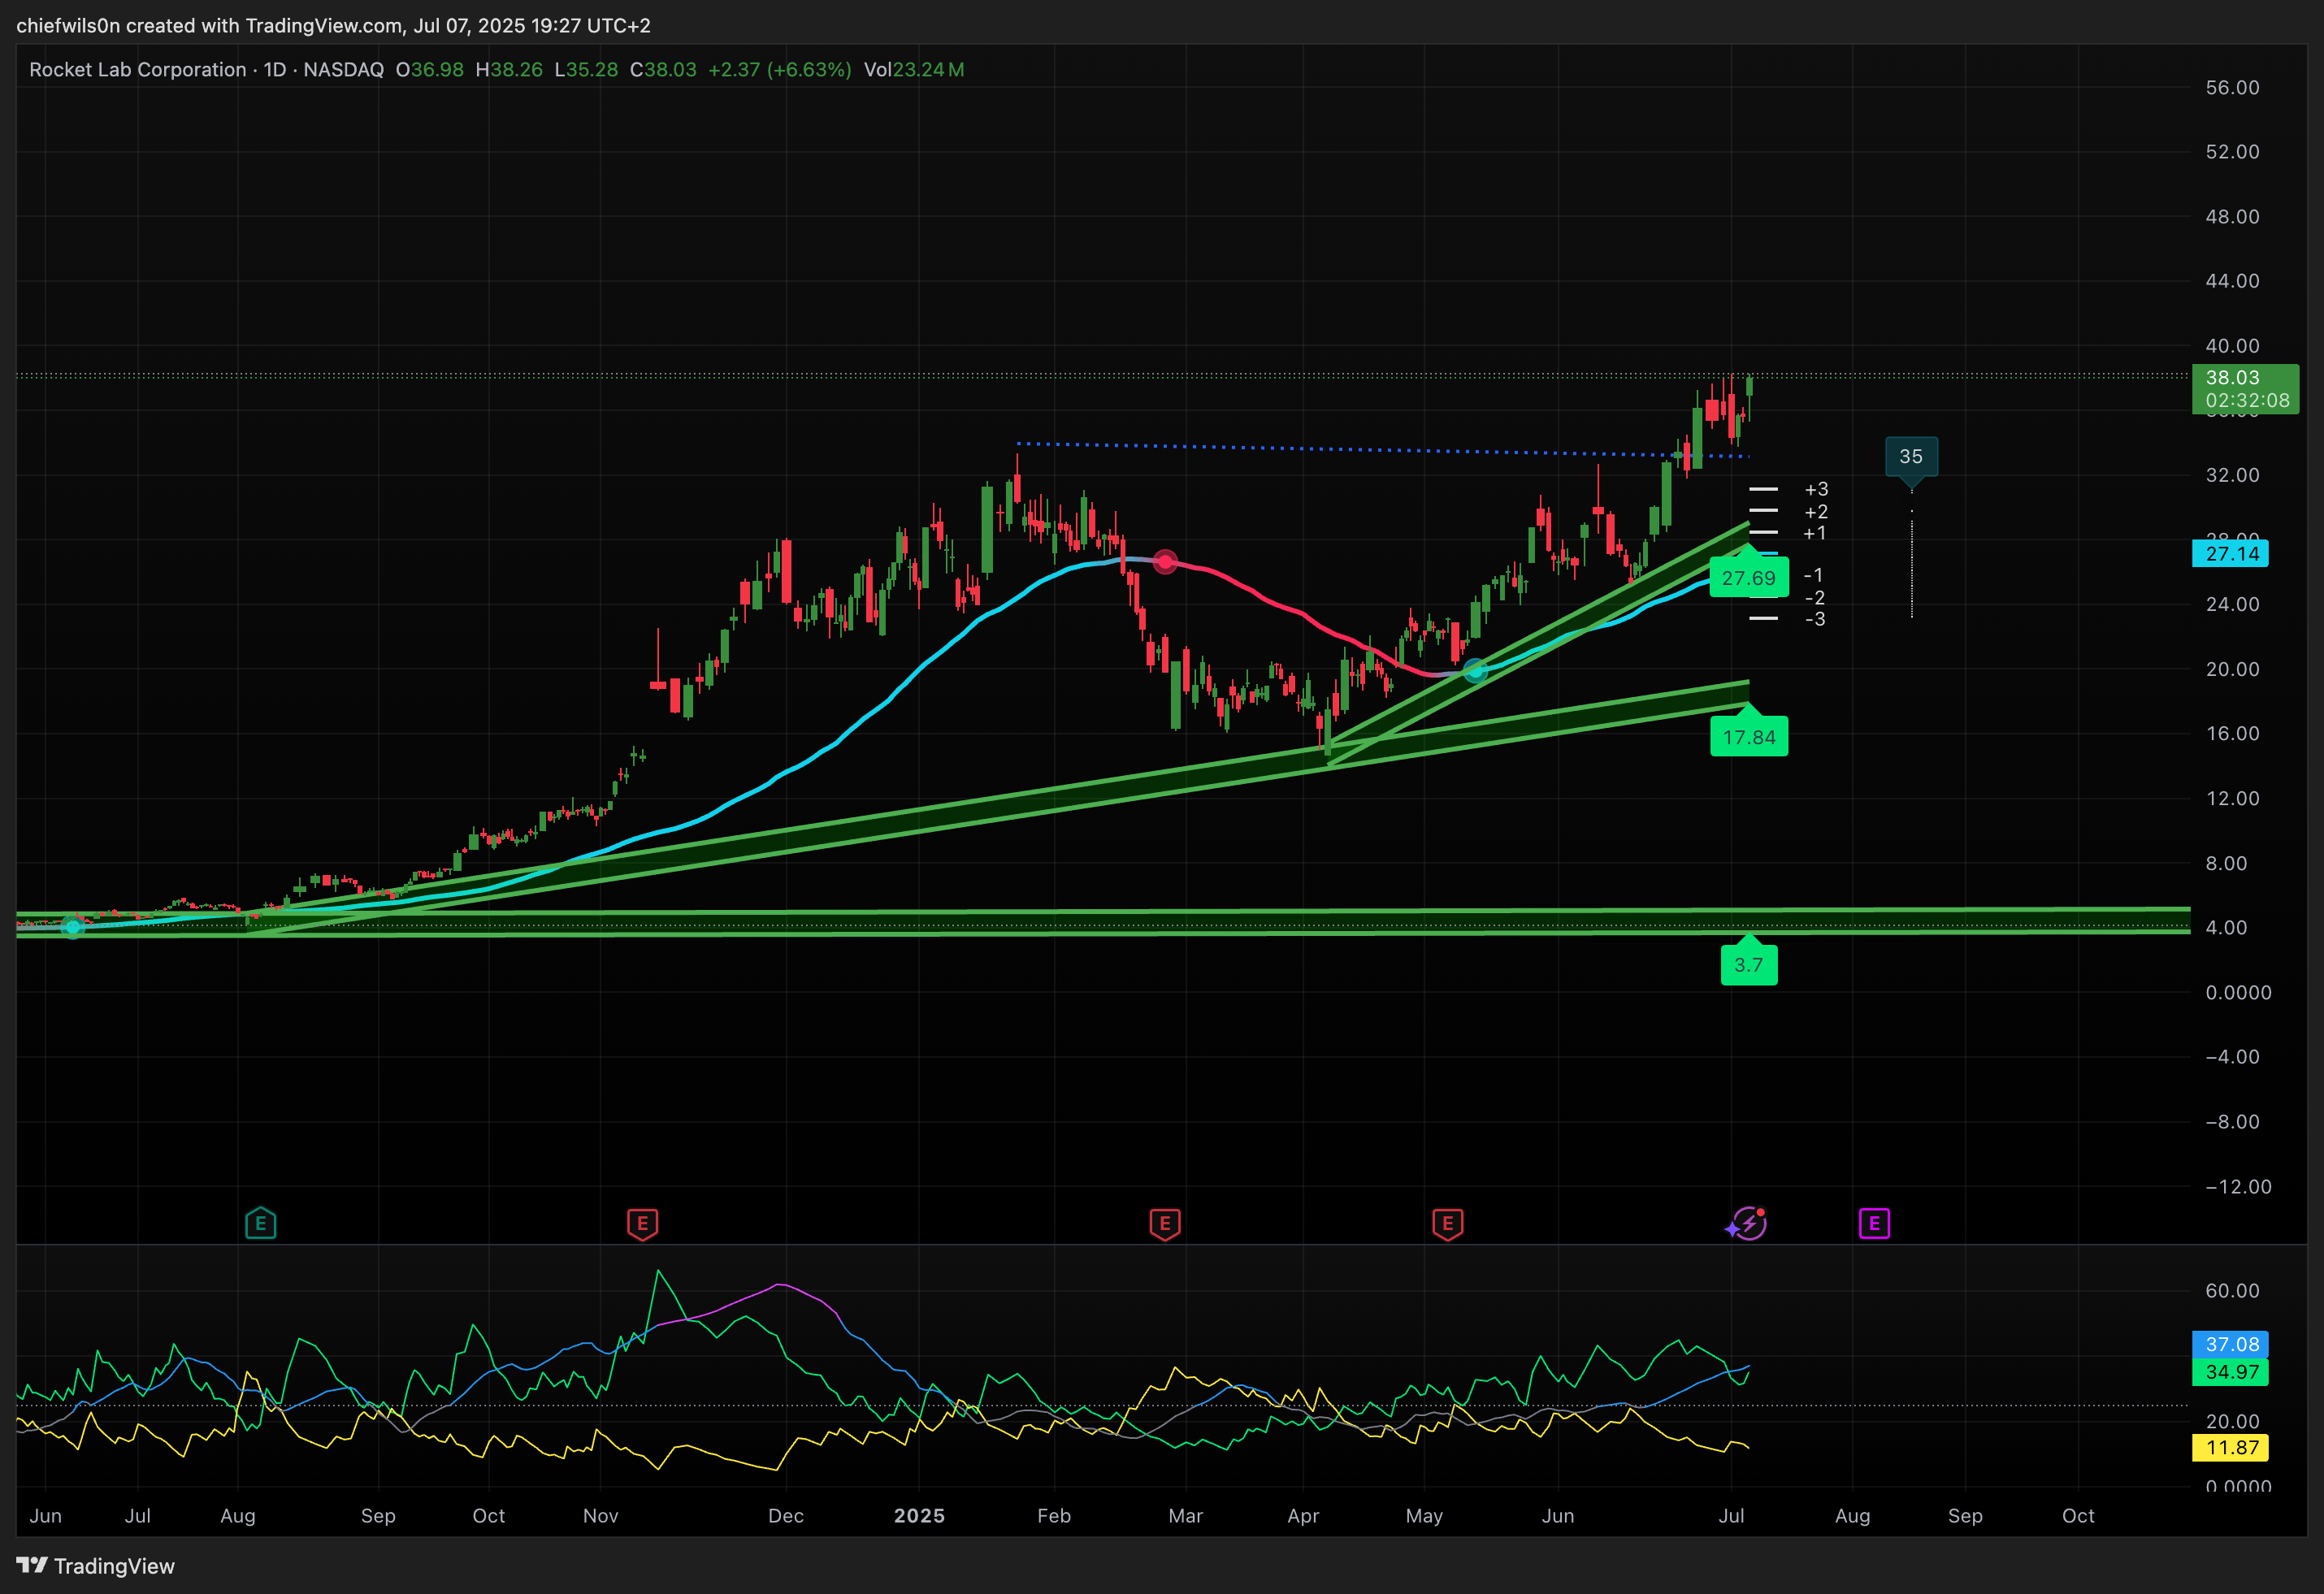Click the 12.00 price axis label
The width and height of the screenshot is (2324, 1594).
tap(2232, 798)
